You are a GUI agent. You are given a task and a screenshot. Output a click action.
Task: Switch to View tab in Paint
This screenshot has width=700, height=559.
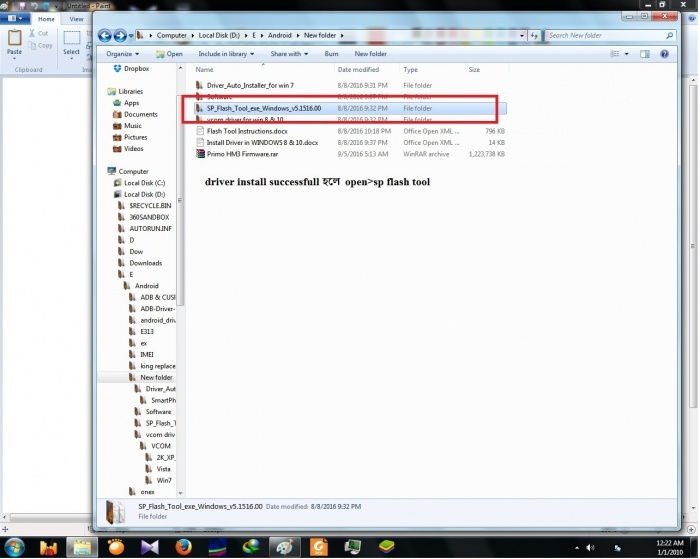76,19
